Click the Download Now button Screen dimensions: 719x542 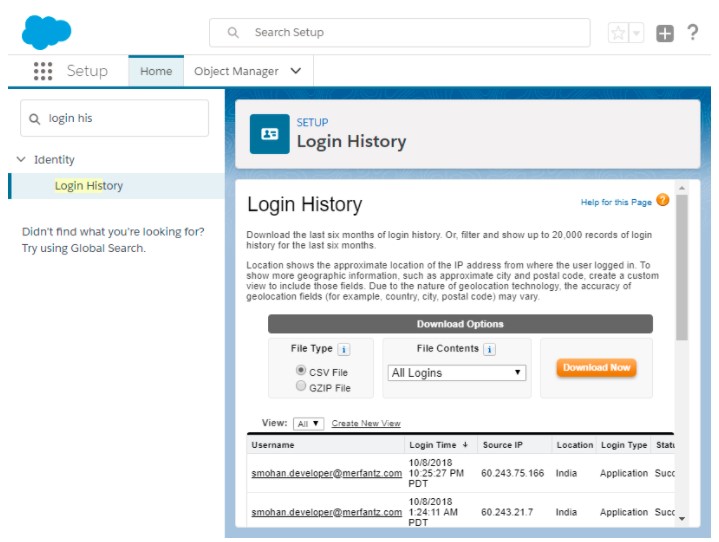click(x=597, y=368)
